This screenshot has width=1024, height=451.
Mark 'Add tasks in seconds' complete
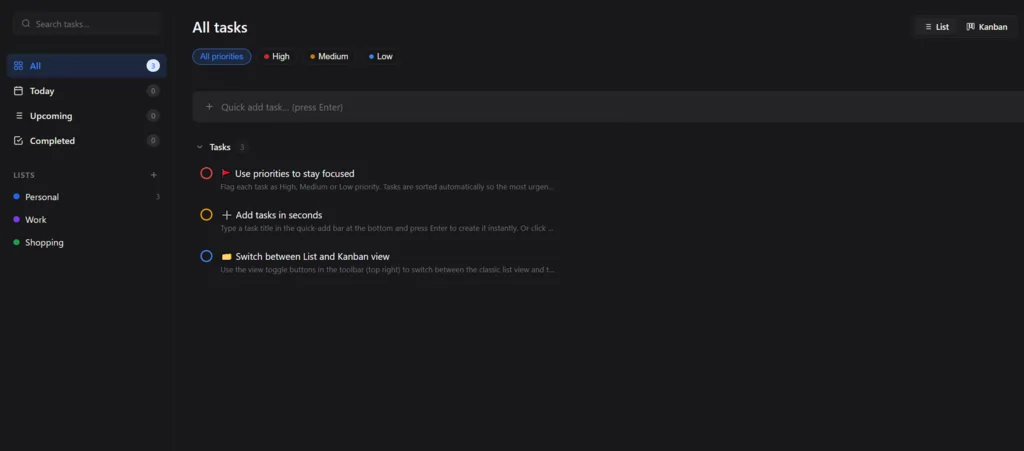pyautogui.click(x=206, y=215)
